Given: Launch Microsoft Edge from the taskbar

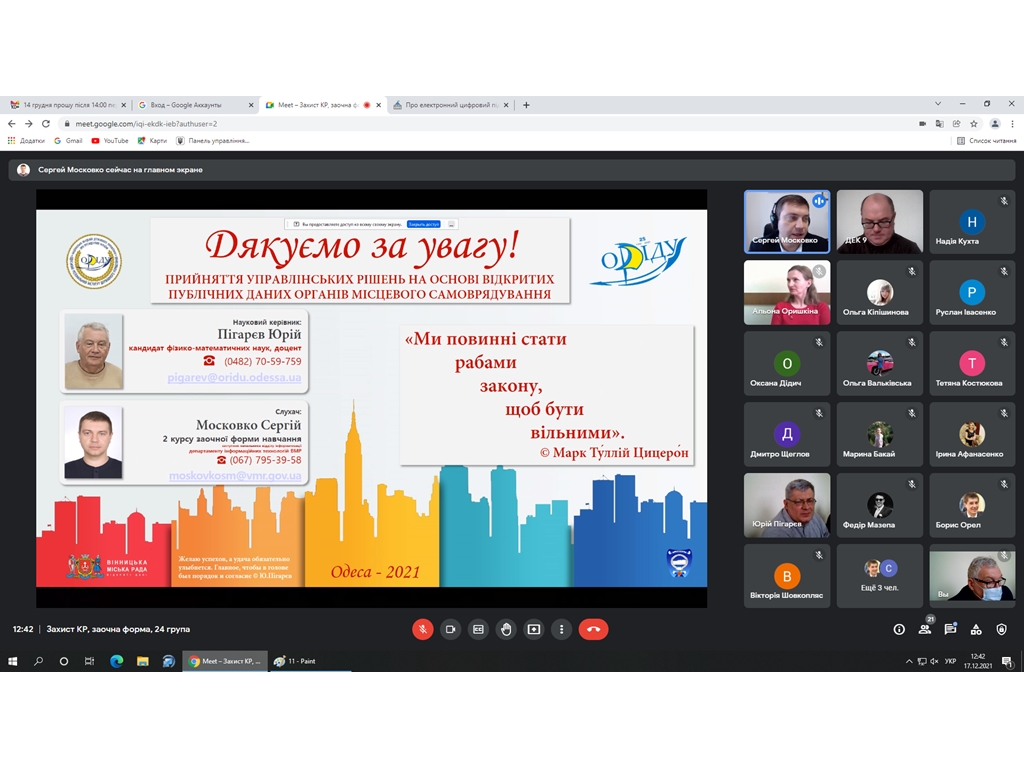Looking at the screenshot, I should point(116,661).
